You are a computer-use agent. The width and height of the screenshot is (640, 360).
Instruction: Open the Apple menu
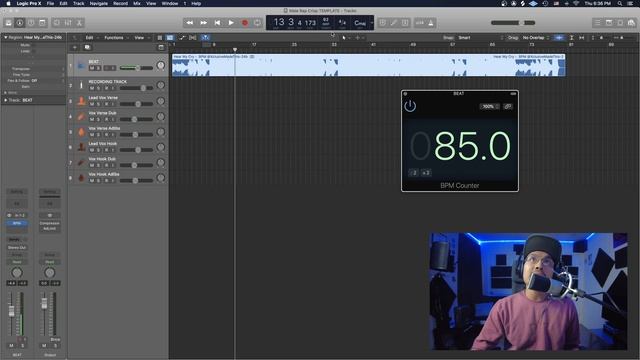click(8, 3)
